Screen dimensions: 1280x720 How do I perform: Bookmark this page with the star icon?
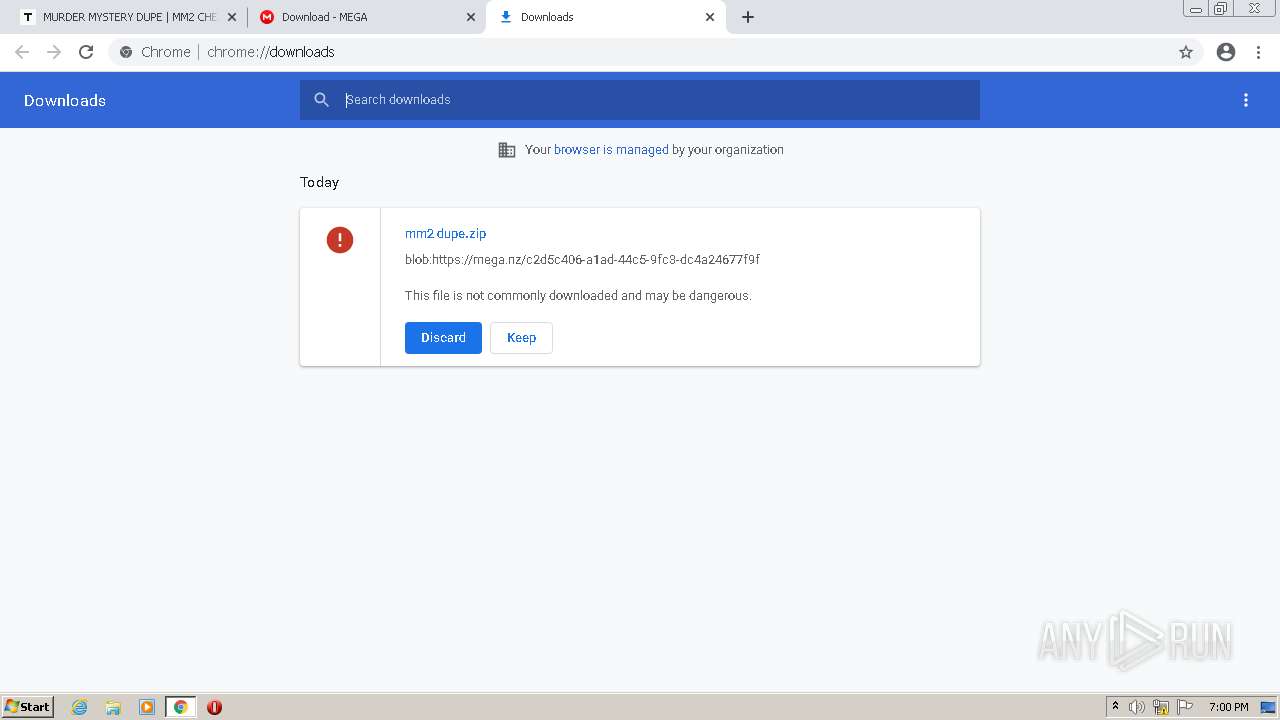pos(1186,52)
